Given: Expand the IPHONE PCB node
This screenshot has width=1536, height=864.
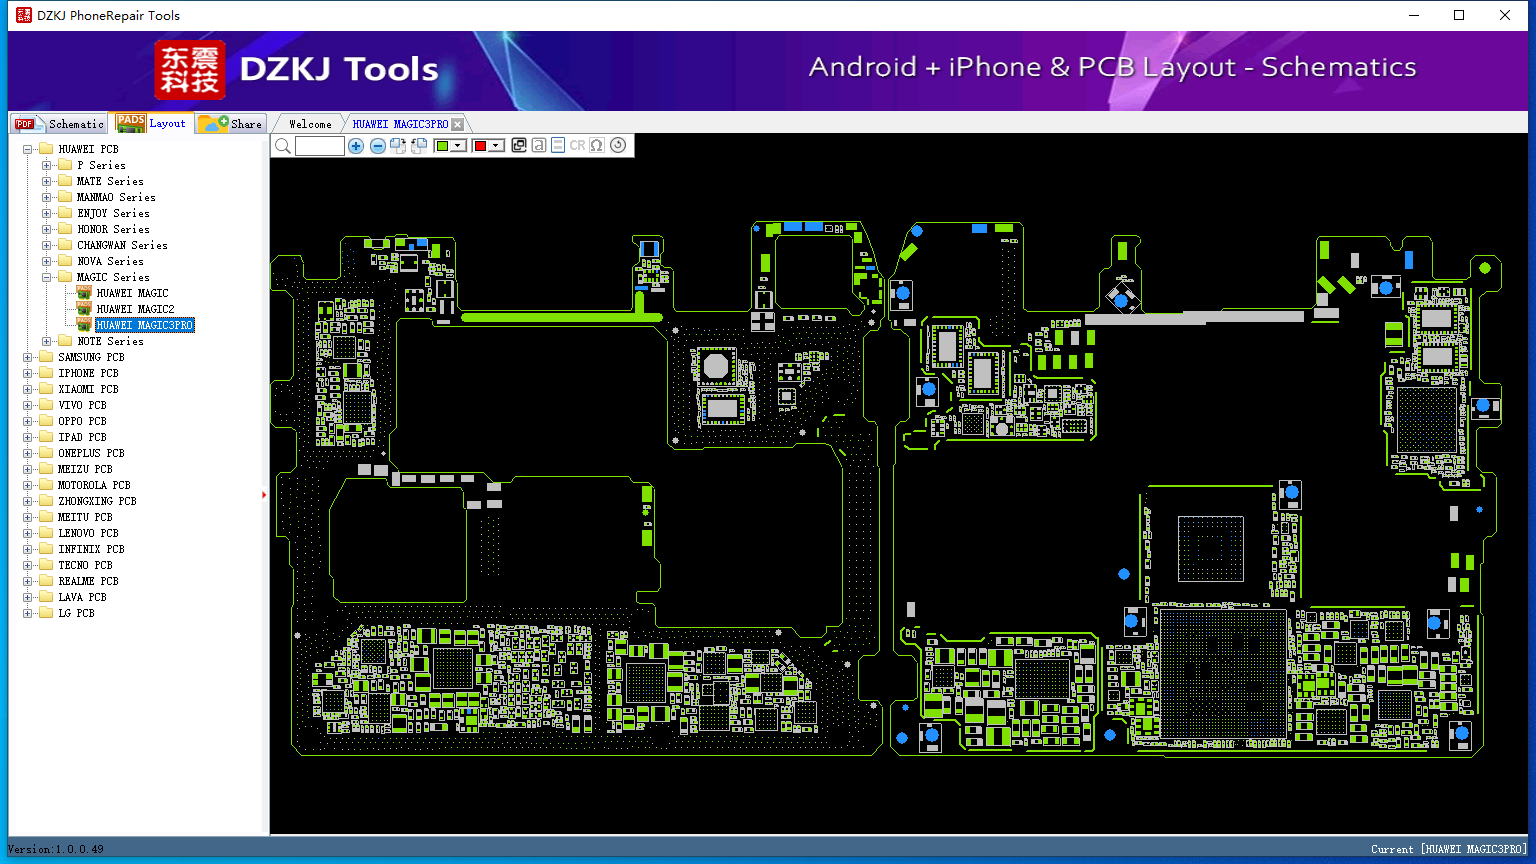Looking at the screenshot, I should coord(28,373).
